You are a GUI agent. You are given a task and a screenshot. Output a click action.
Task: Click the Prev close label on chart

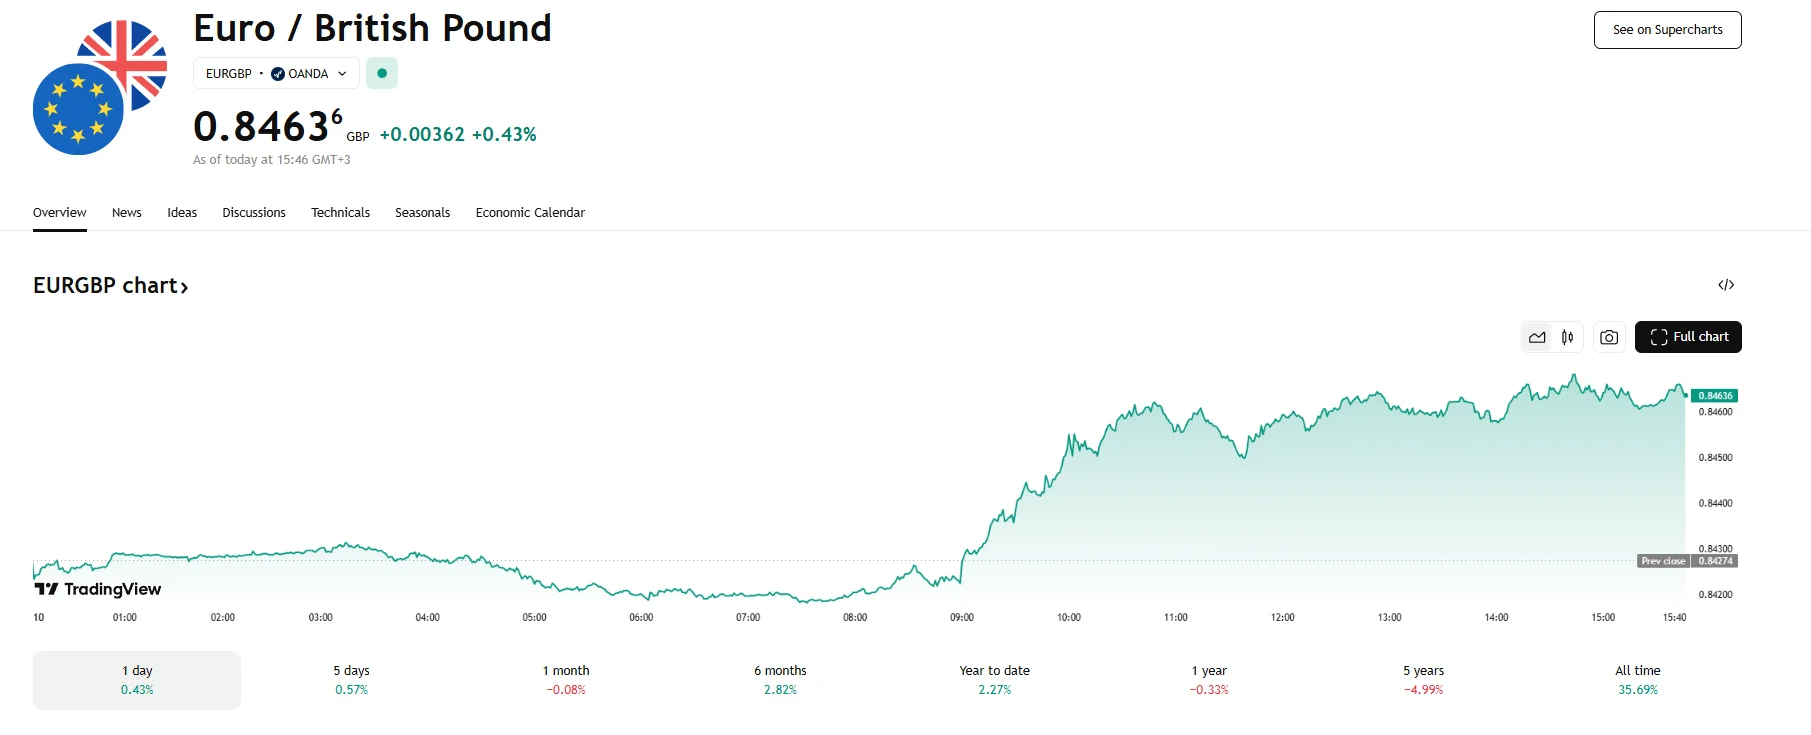tap(1663, 561)
